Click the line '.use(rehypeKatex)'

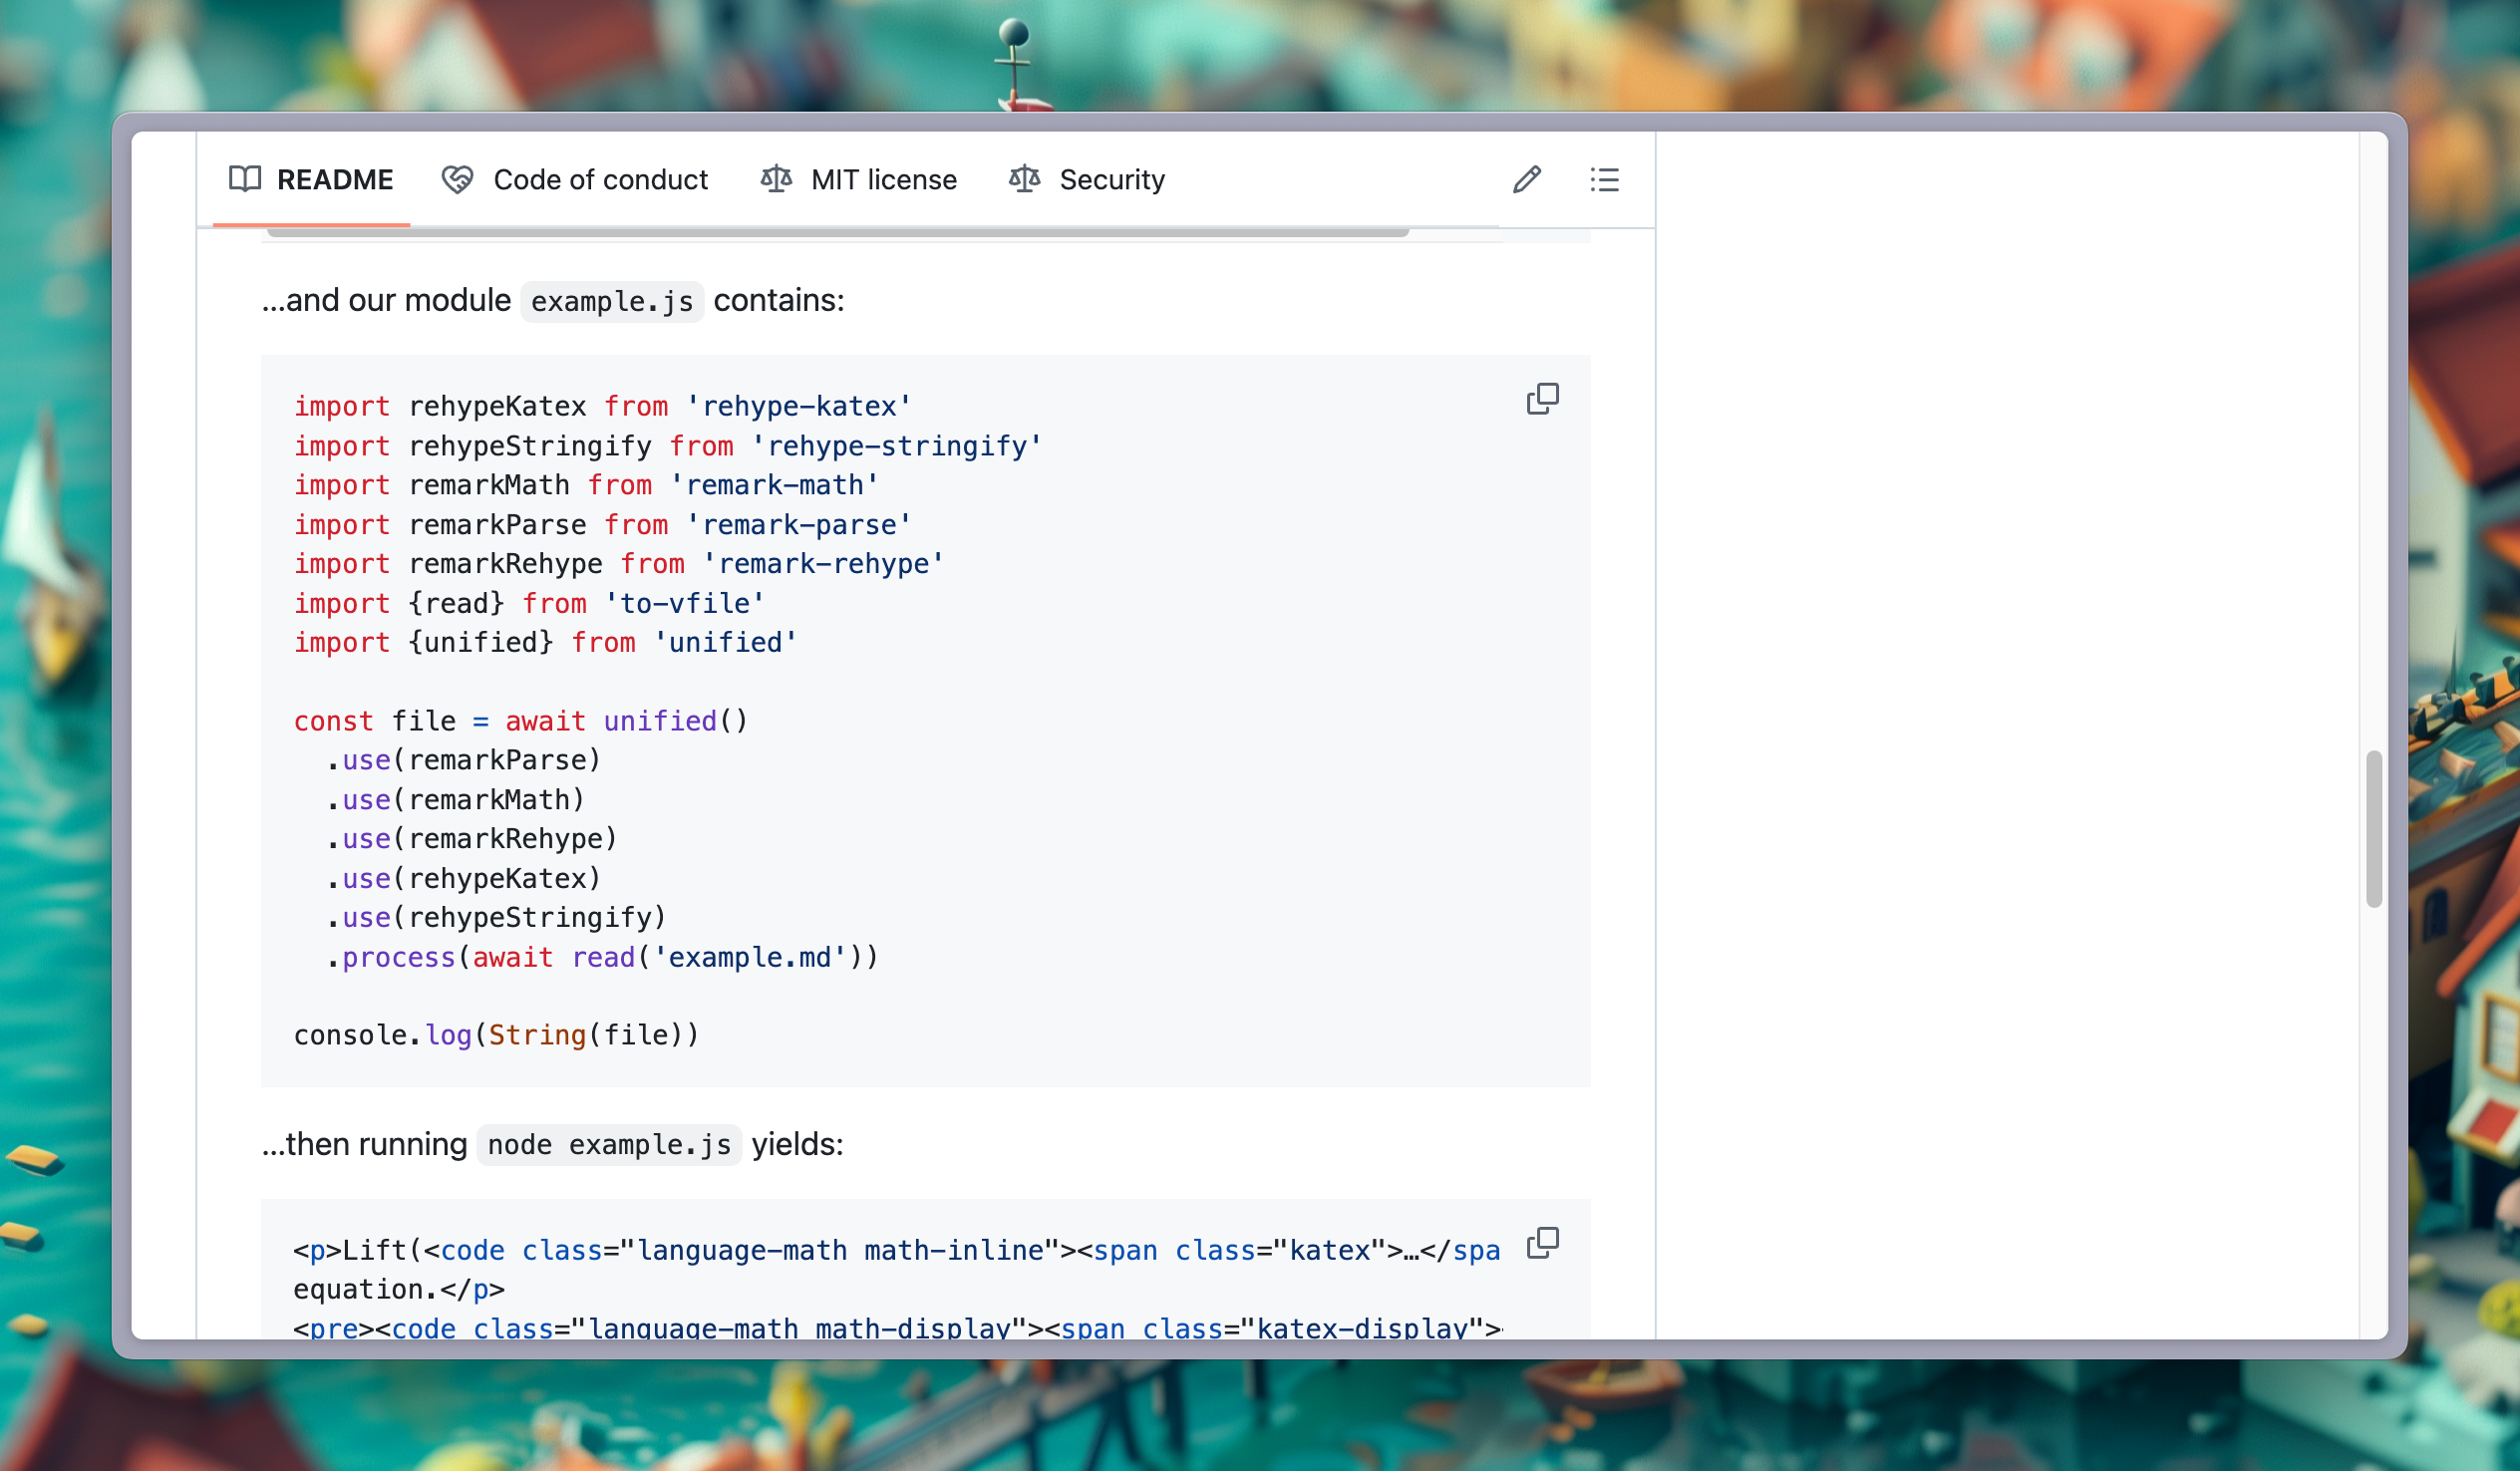click(463, 879)
